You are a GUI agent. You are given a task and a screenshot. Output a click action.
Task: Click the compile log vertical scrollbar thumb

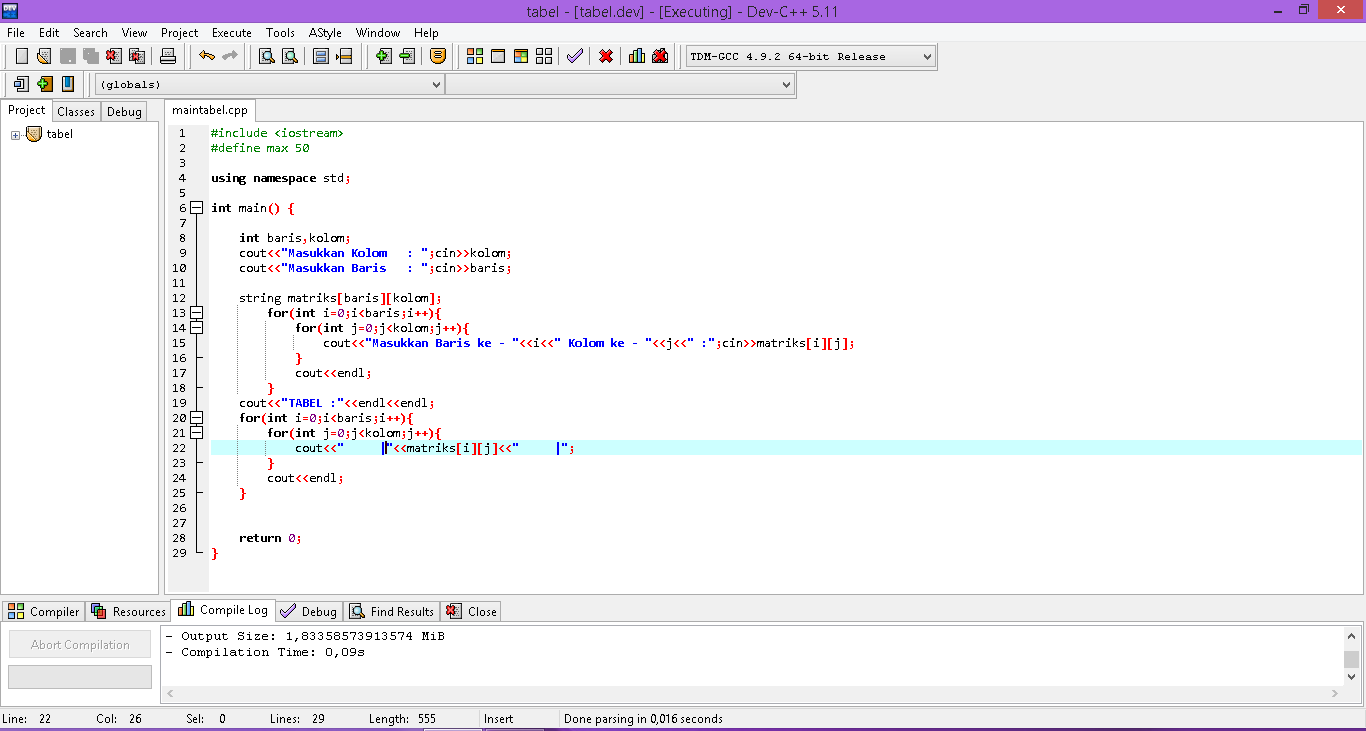tap(1351, 659)
